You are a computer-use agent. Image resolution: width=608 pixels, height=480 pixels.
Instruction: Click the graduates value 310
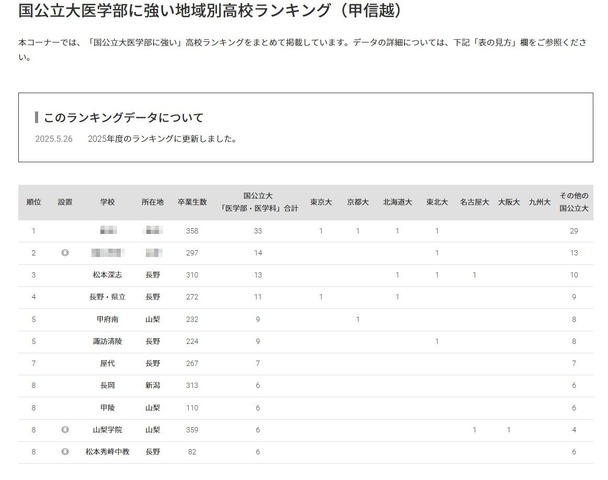[192, 275]
